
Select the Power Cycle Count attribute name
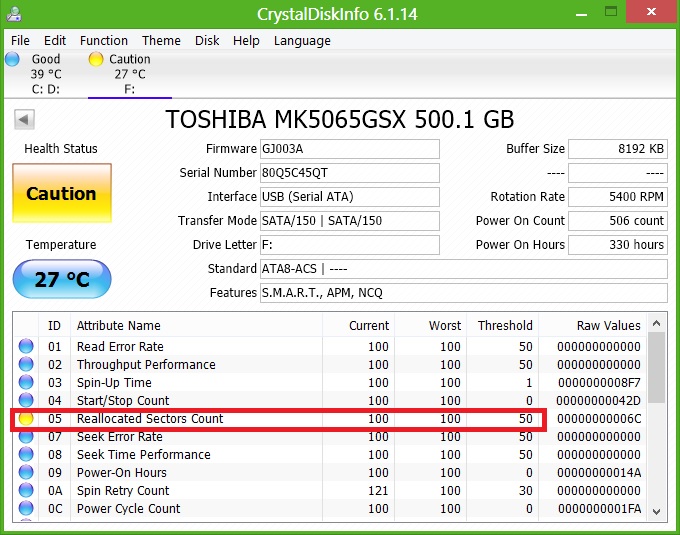(x=128, y=508)
